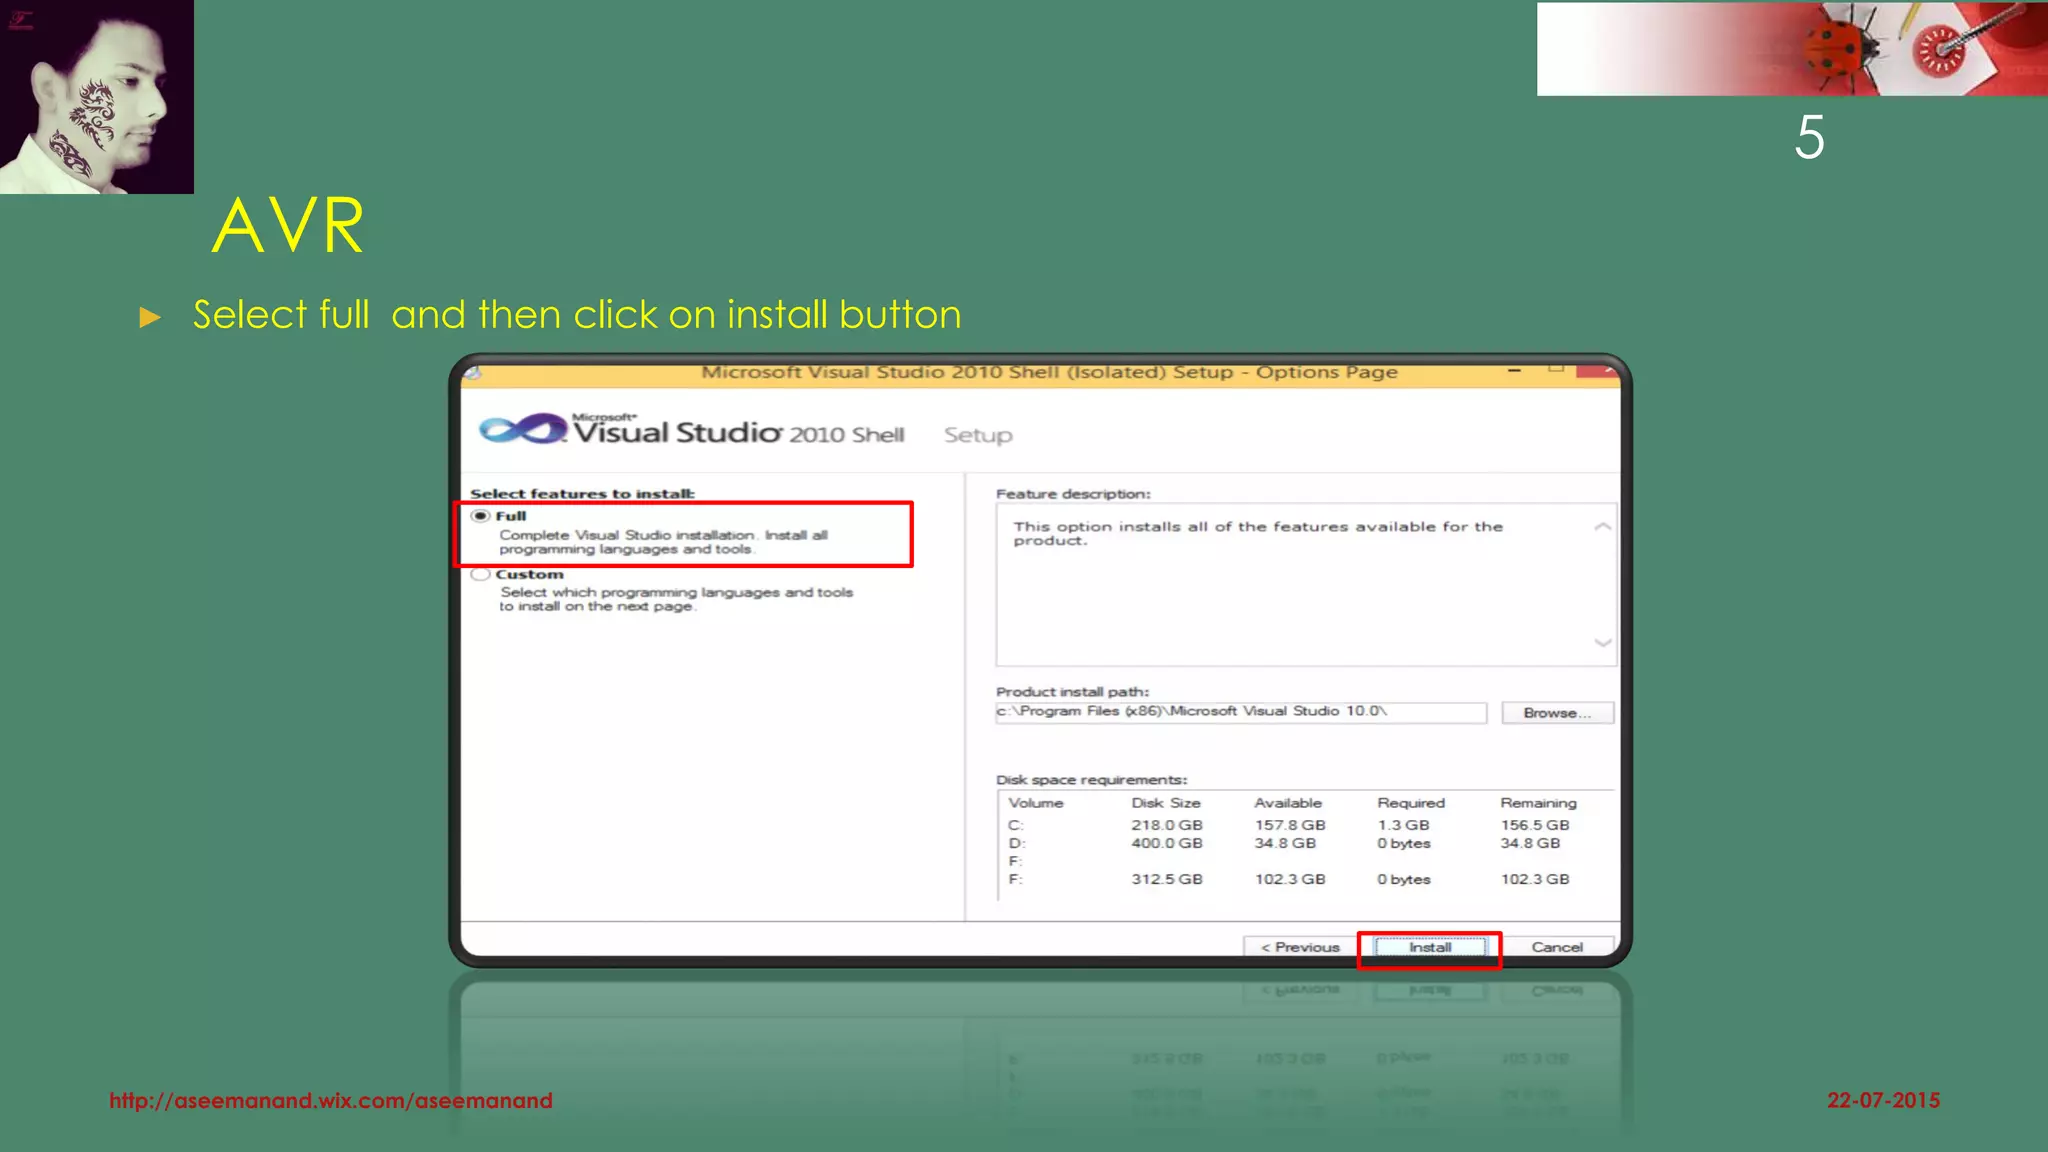This screenshot has width=2048, height=1152.
Task: Select the Custom installation radio button
Action: (481, 574)
